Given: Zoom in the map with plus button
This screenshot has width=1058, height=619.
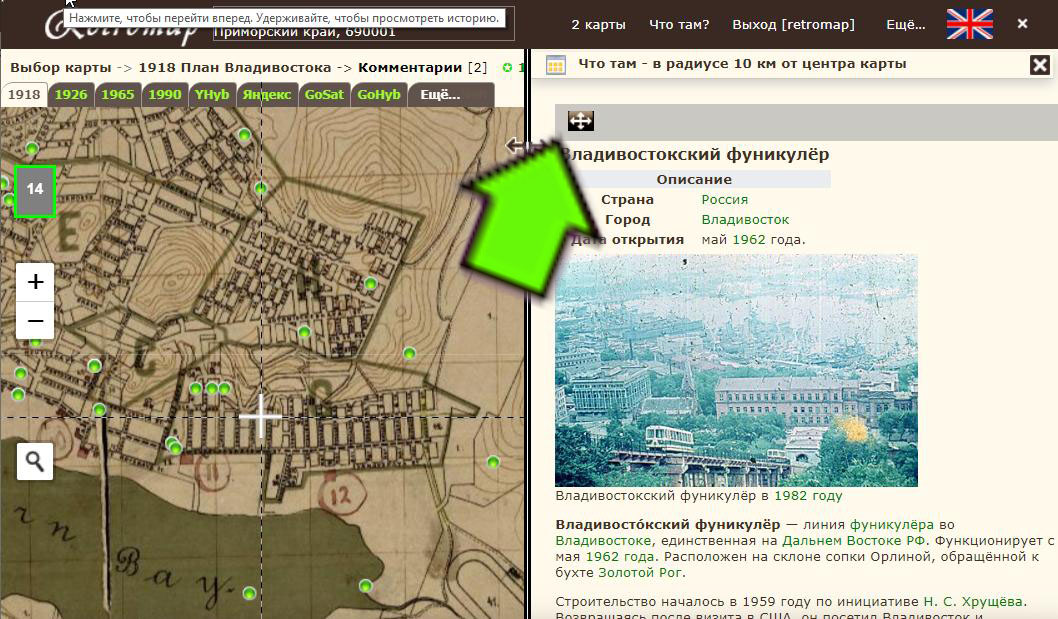Looking at the screenshot, I should (35, 282).
